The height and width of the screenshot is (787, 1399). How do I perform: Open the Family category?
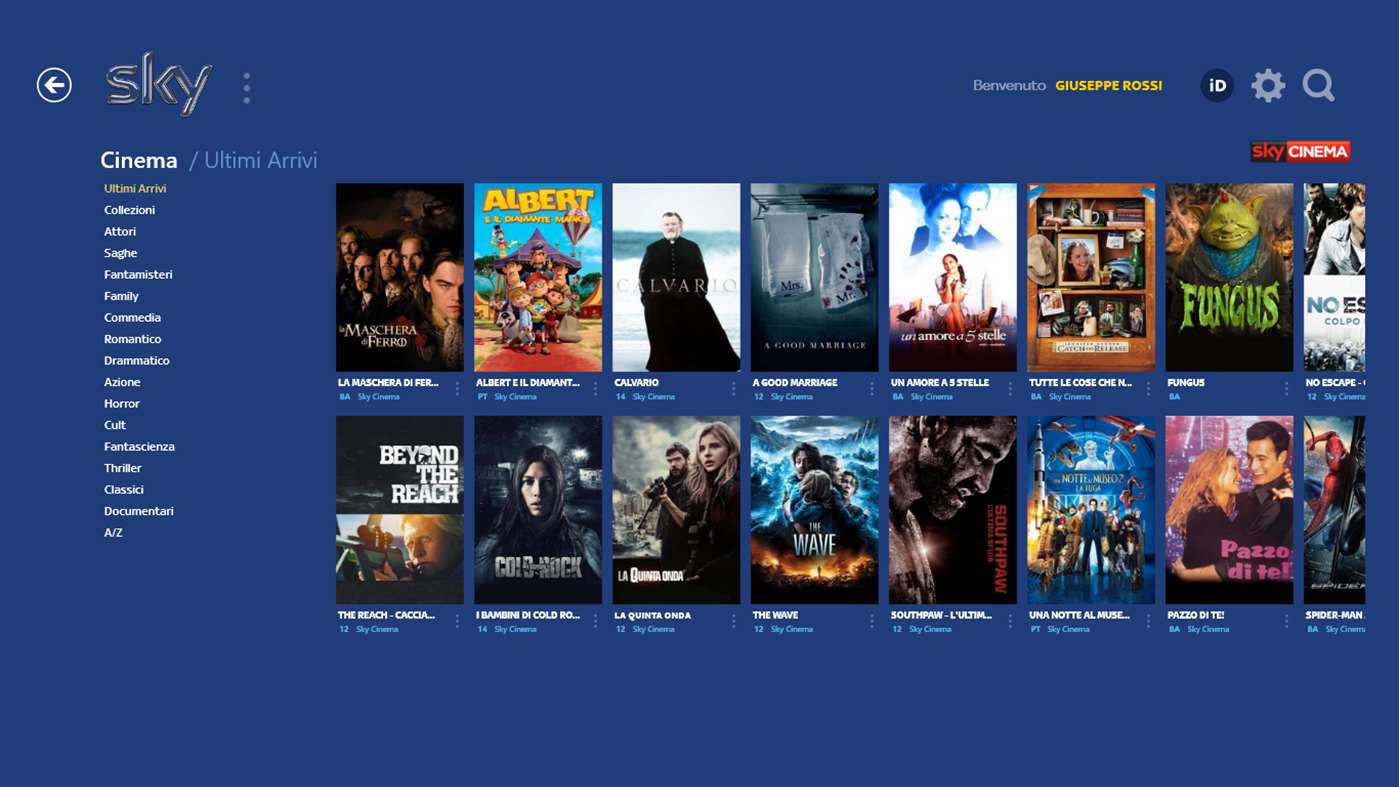[x=121, y=296]
